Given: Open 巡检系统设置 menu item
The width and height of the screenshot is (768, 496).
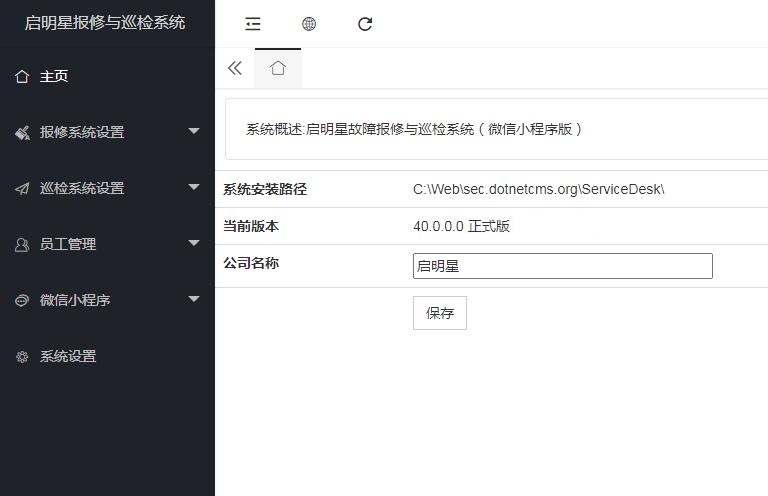Looking at the screenshot, I should click(x=82, y=188).
